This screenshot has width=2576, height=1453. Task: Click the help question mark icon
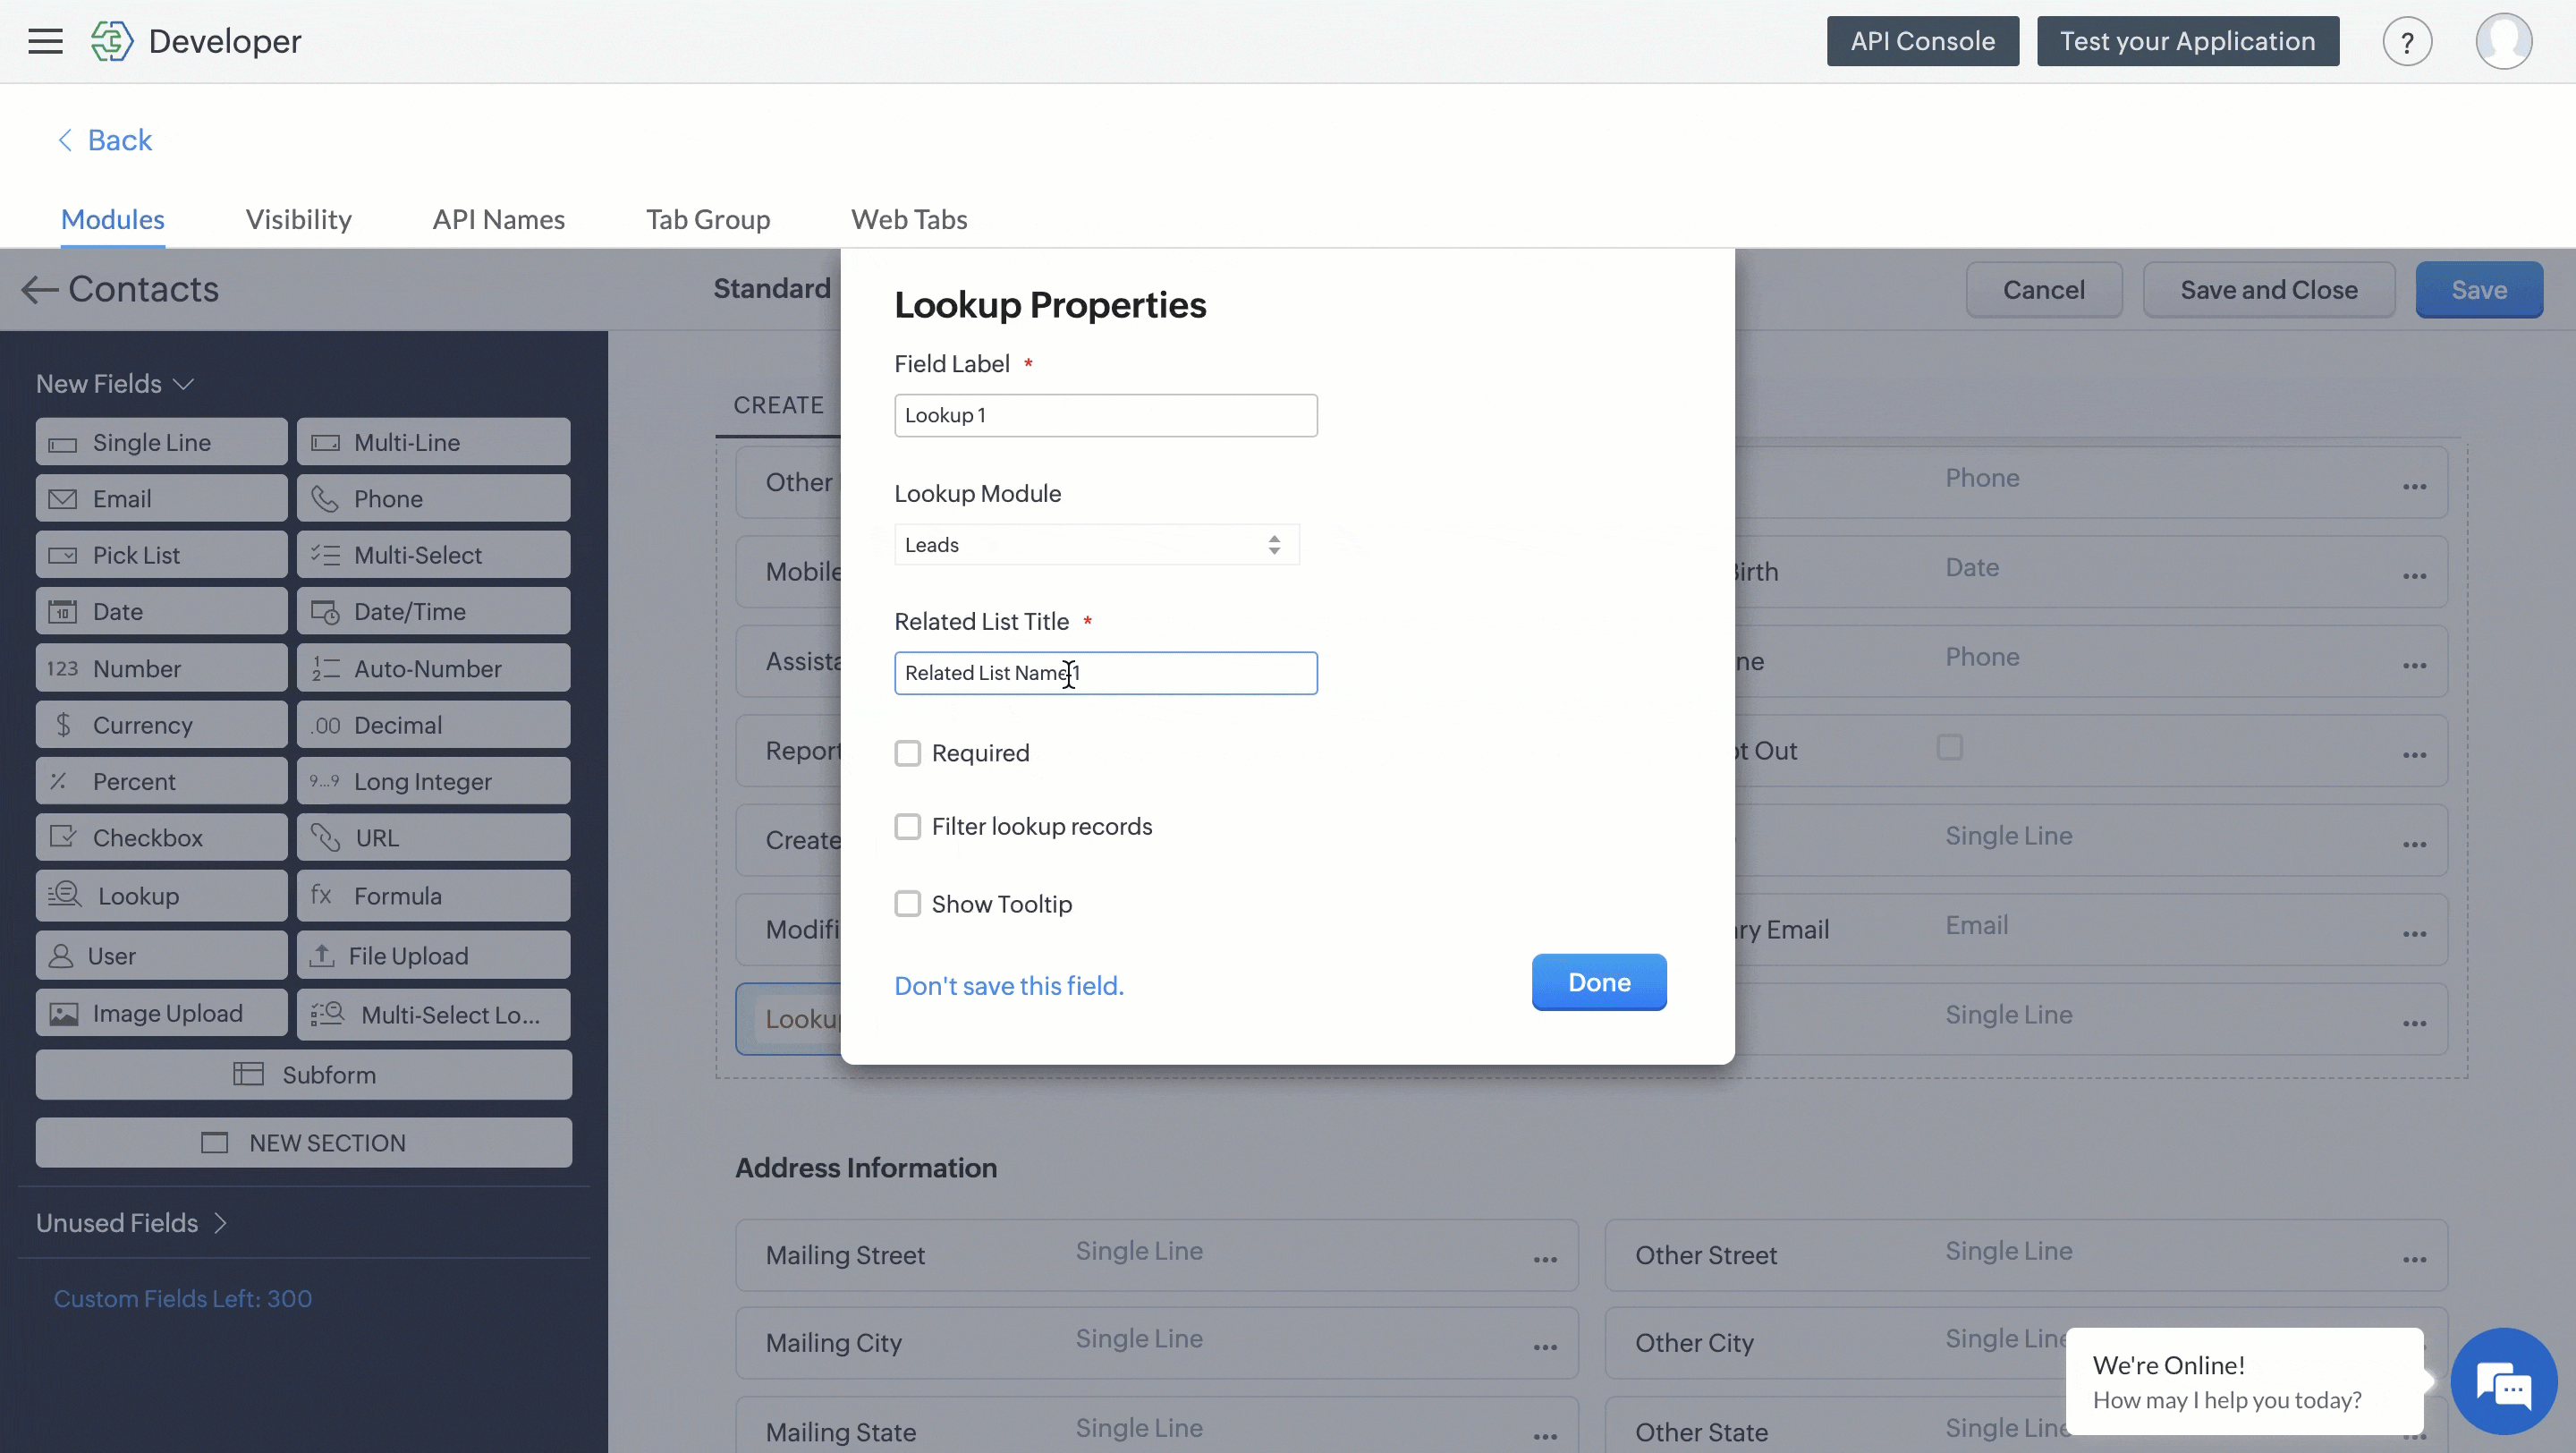pyautogui.click(x=2407, y=42)
